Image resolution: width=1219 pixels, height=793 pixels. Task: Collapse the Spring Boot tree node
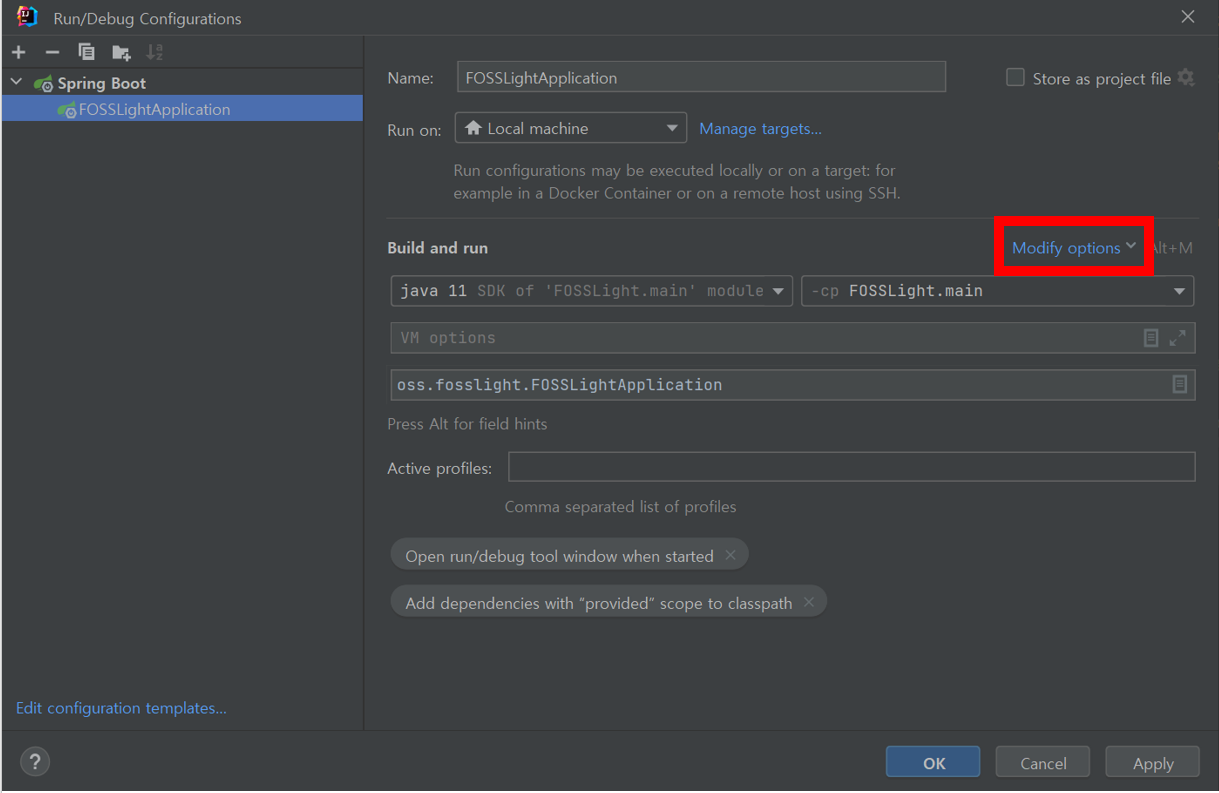coord(16,83)
